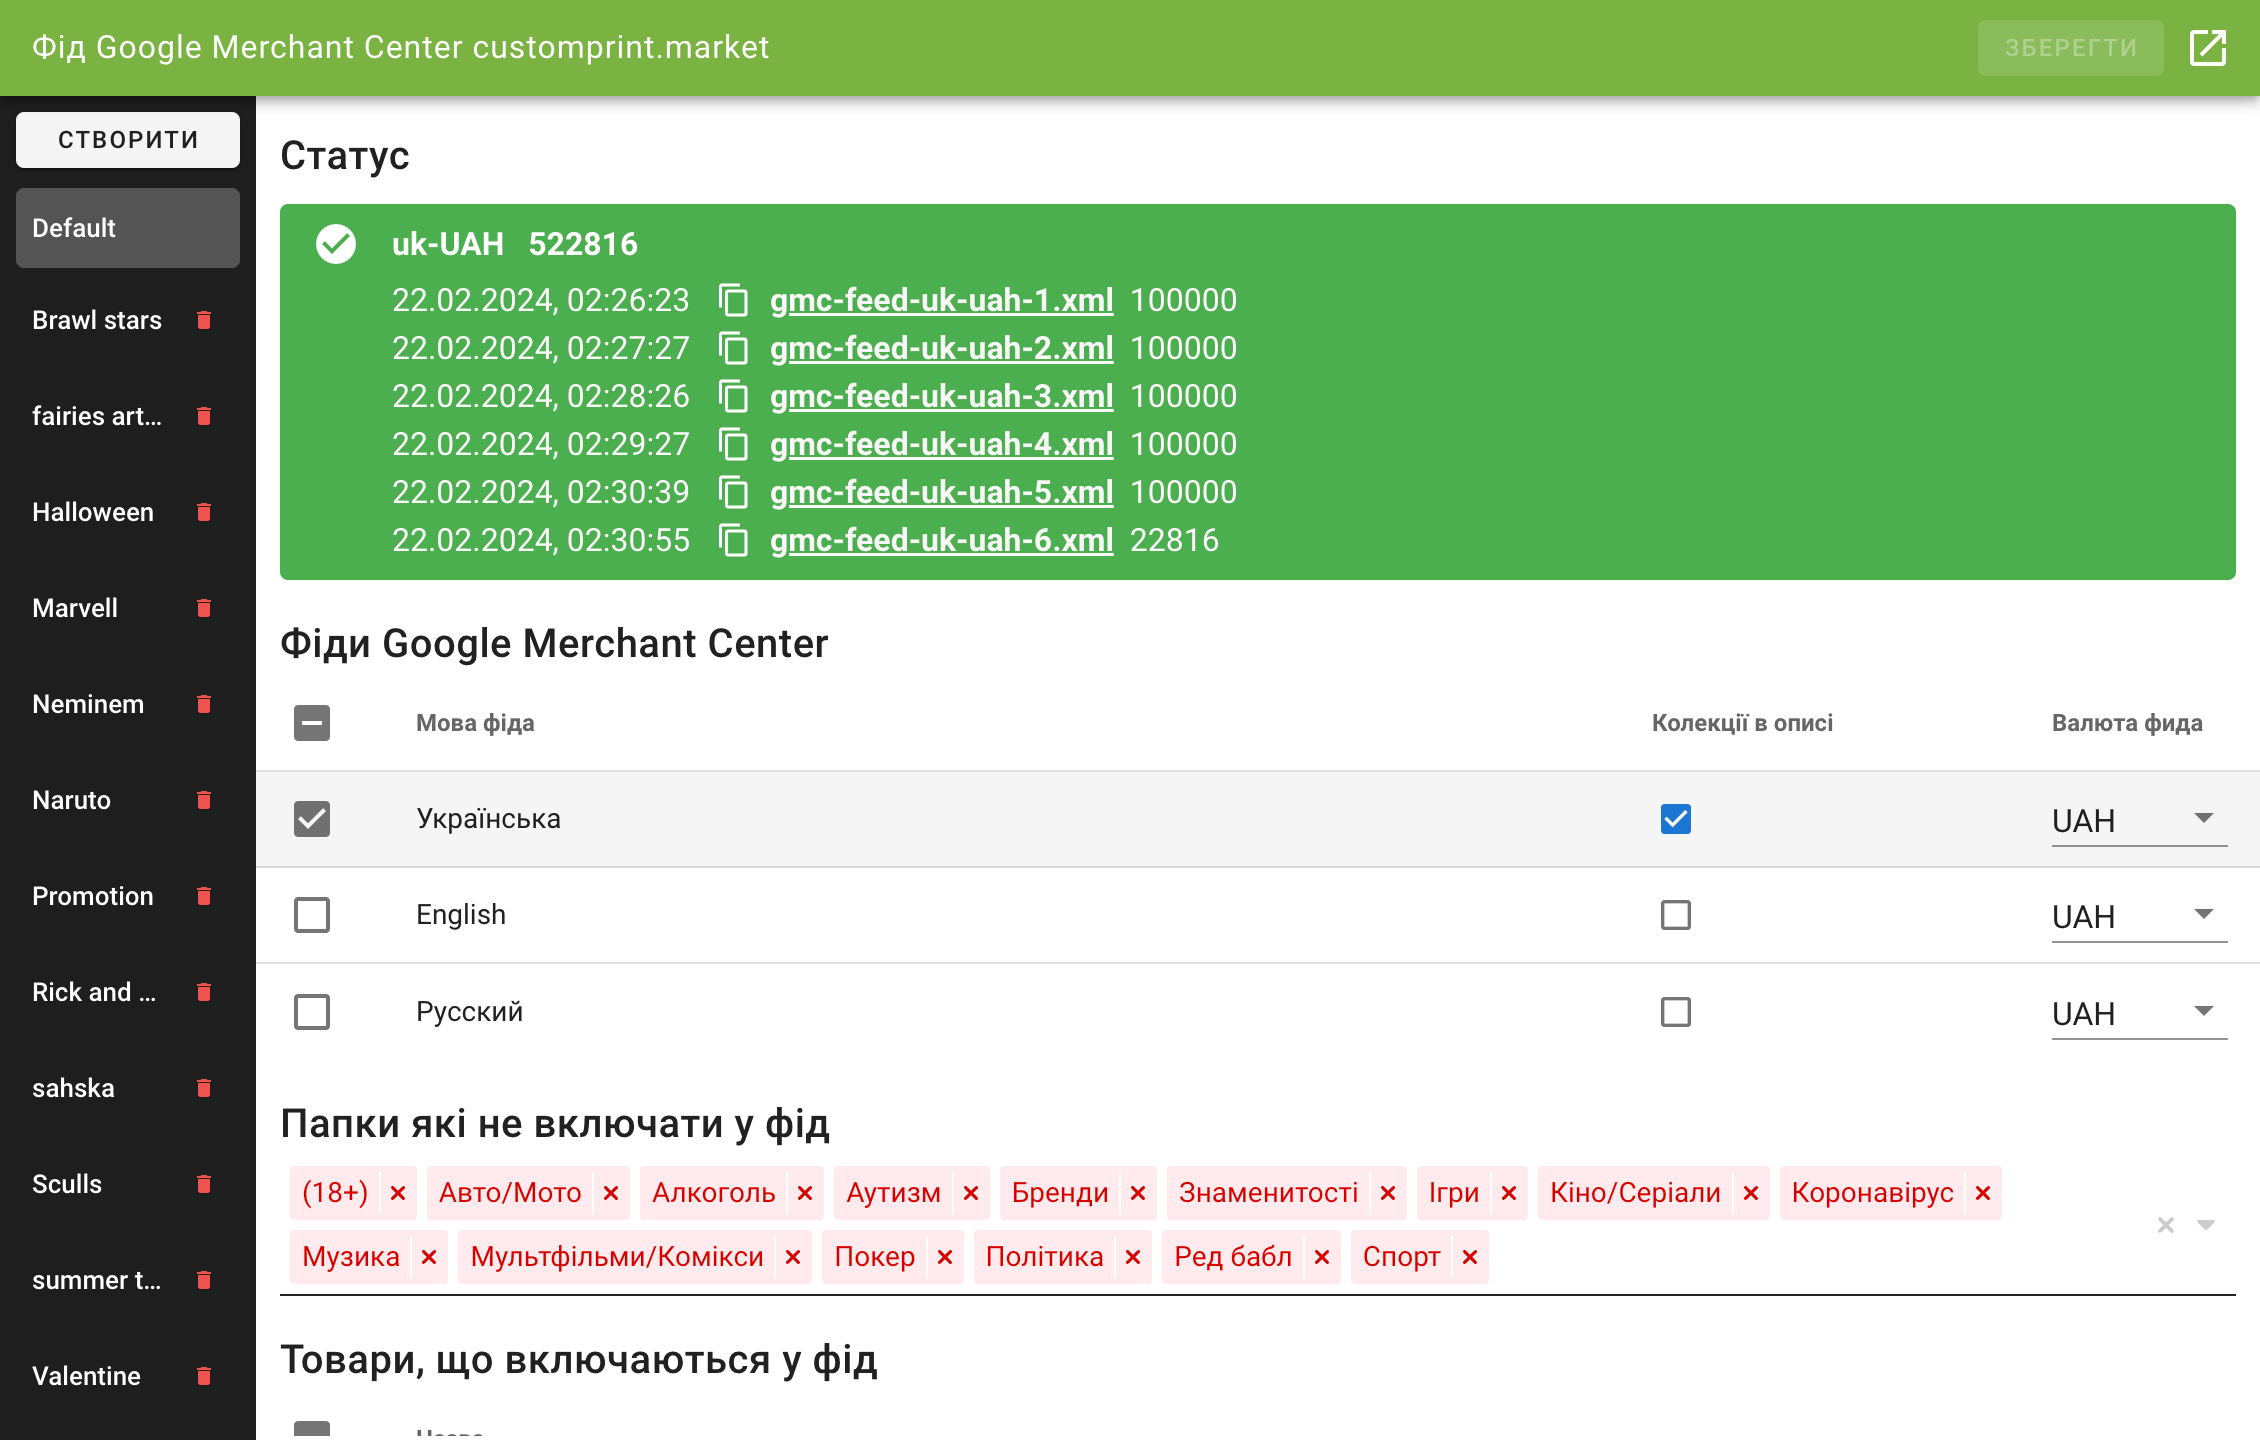Remove the Бренди folder tag
The height and width of the screenshot is (1440, 2260).
click(x=1138, y=1193)
